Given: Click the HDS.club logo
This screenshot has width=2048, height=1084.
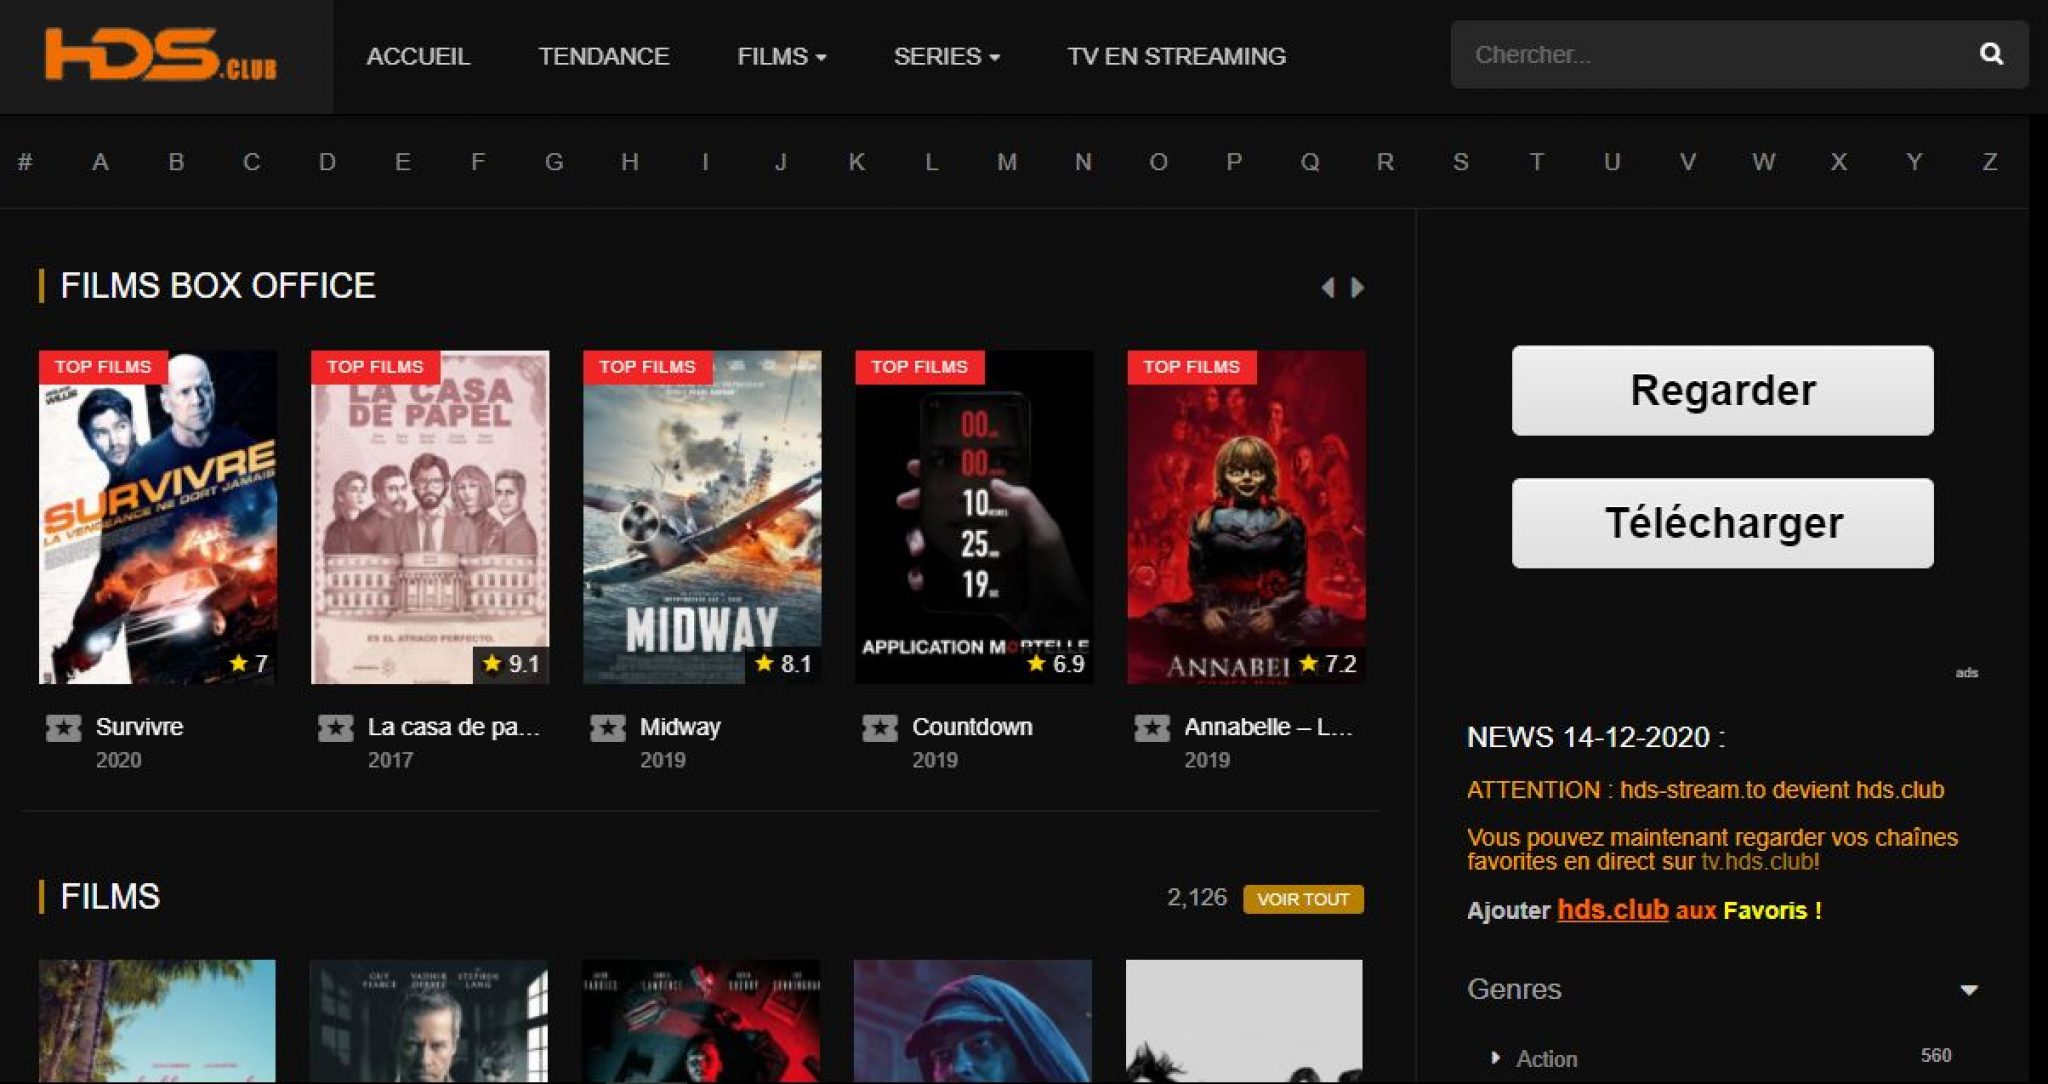Looking at the screenshot, I should point(161,55).
